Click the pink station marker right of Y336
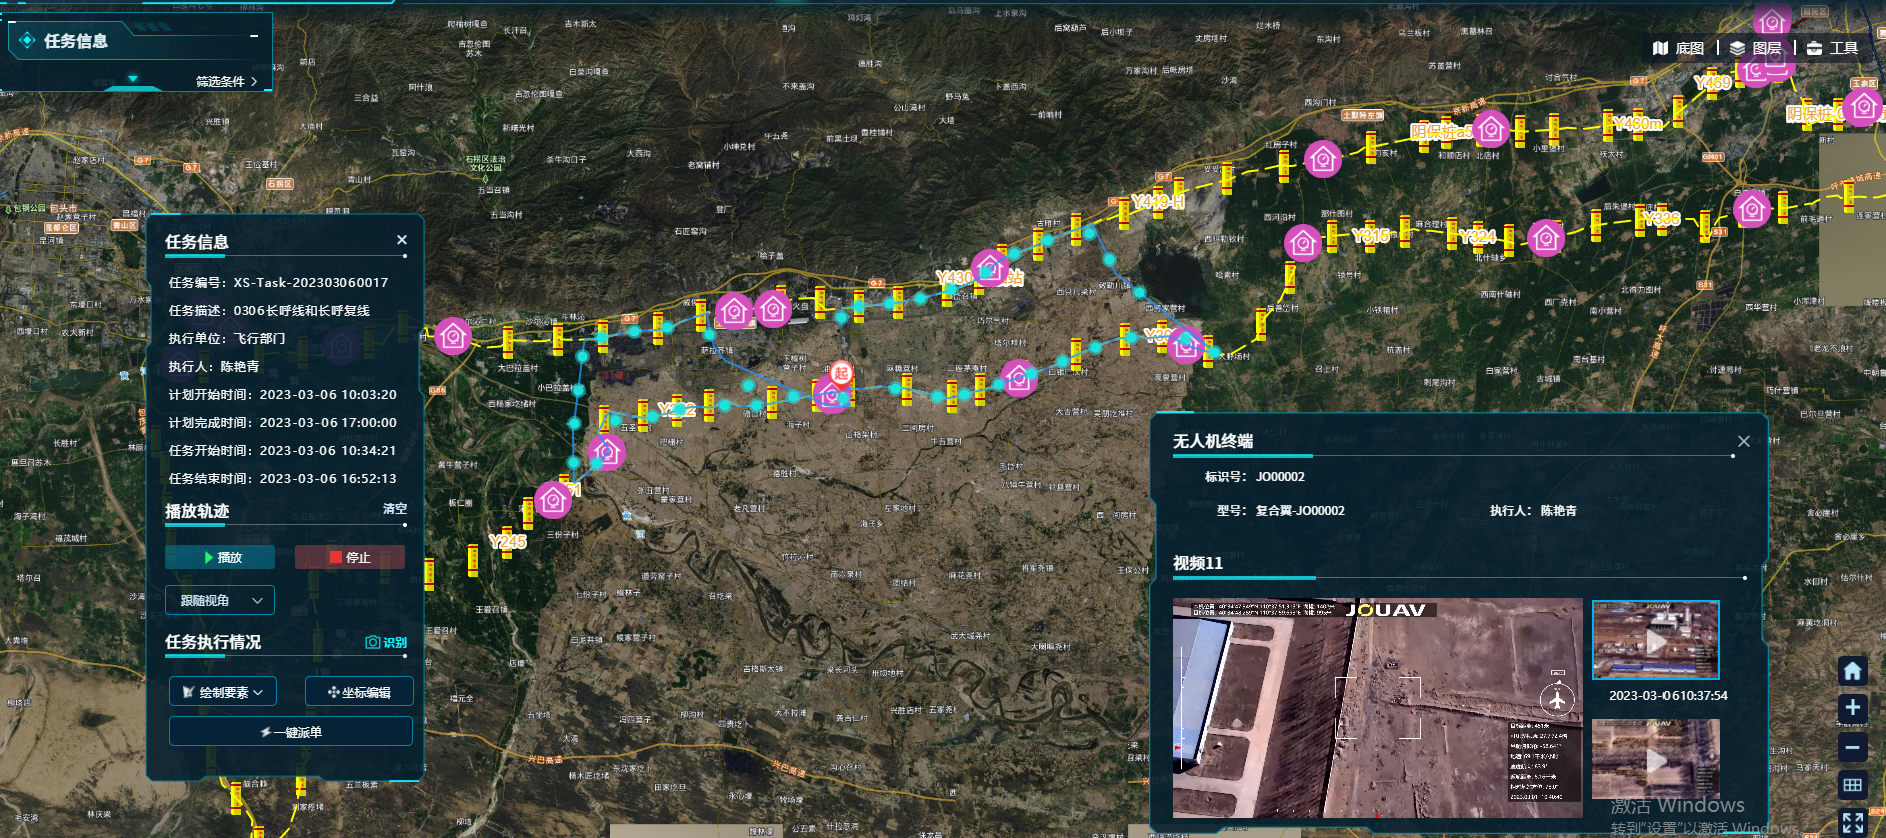The image size is (1886, 838). point(1752,209)
